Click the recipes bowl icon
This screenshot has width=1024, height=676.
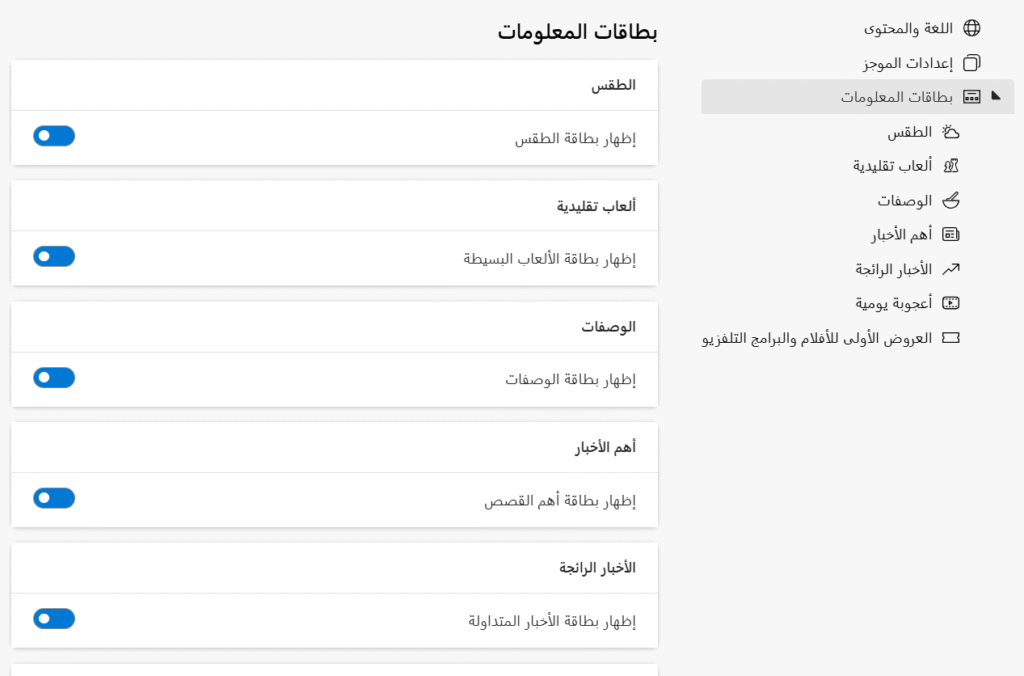(x=951, y=200)
